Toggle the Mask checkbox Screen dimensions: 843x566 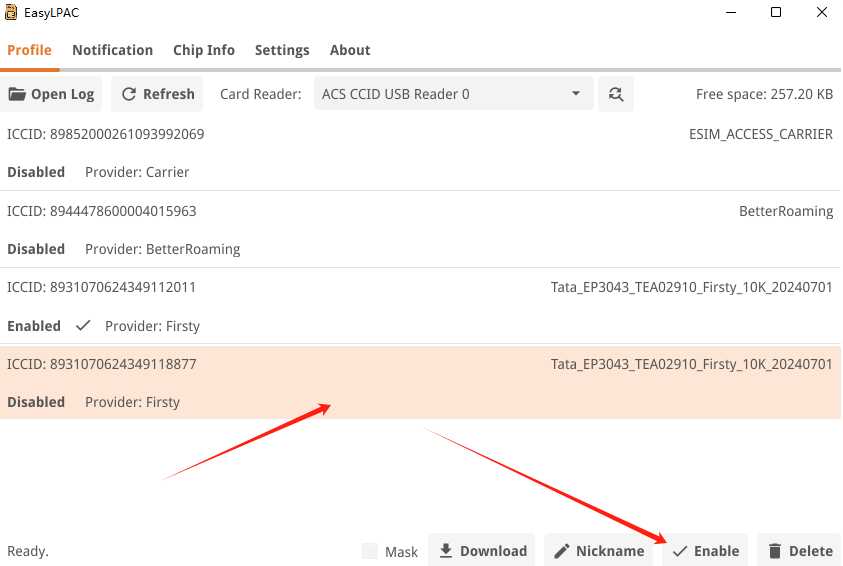(370, 551)
